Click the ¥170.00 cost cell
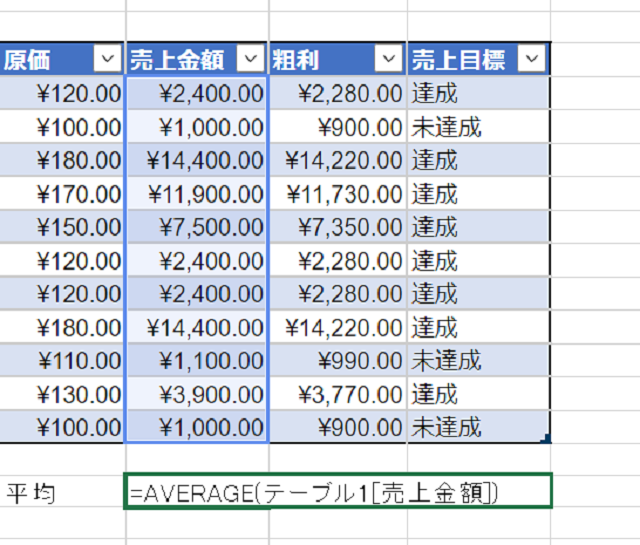 click(x=62, y=194)
